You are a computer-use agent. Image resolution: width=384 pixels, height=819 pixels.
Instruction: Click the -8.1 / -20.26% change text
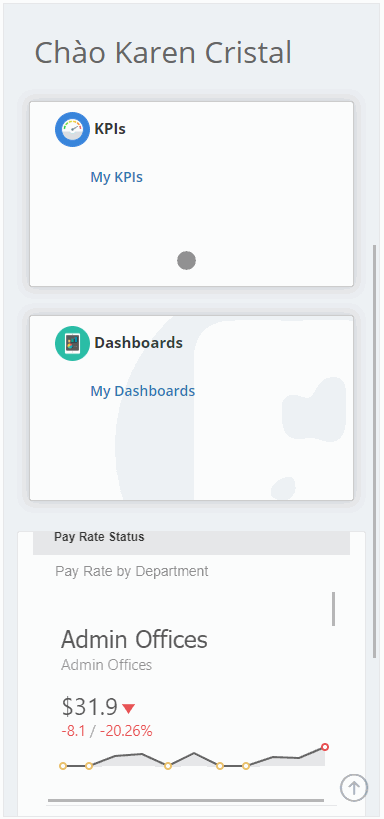(x=107, y=731)
